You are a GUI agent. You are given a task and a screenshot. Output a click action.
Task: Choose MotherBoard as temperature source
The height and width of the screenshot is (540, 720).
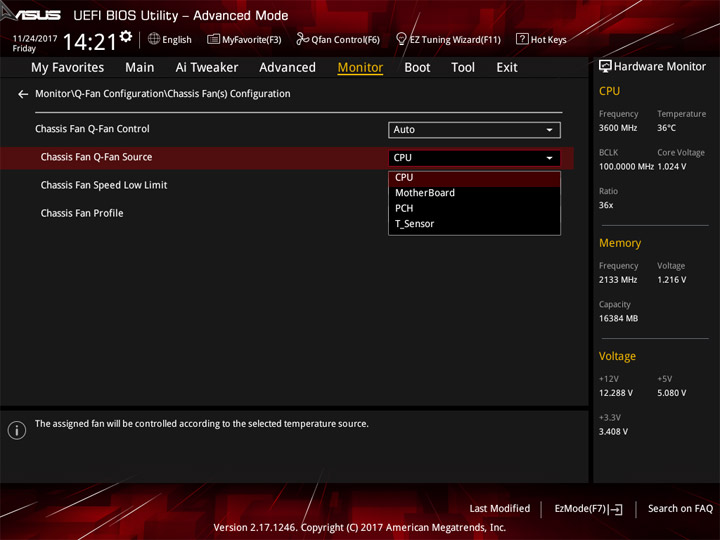pos(474,193)
